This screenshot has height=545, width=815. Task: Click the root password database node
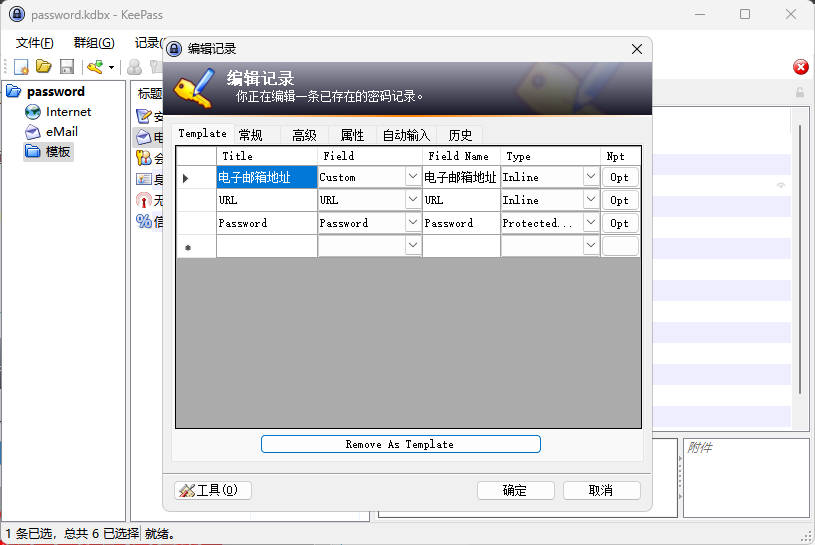(55, 92)
